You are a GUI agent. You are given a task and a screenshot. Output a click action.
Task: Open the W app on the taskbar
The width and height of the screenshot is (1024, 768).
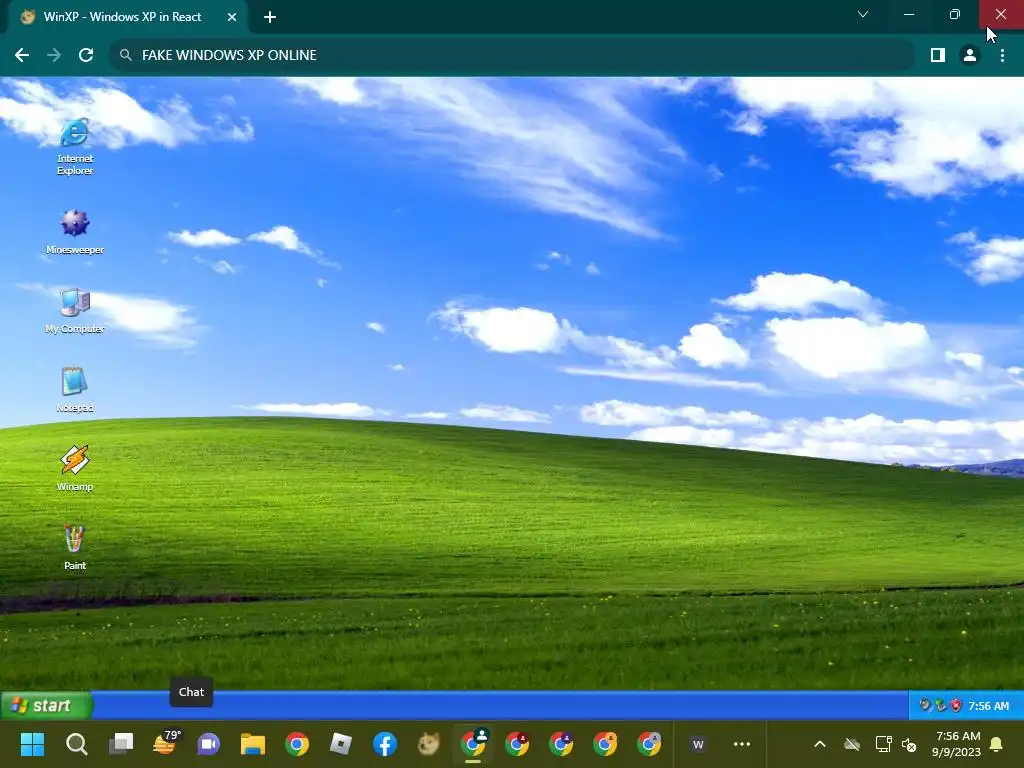[698, 744]
